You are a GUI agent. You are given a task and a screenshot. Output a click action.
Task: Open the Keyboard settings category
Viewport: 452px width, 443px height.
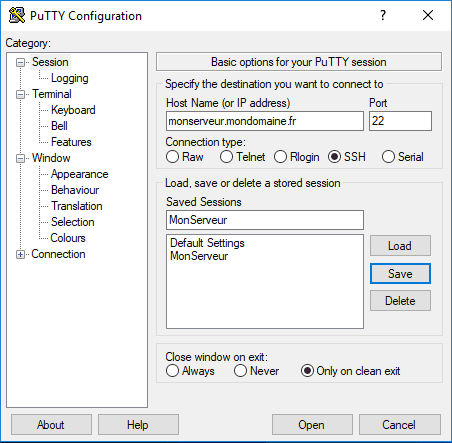(x=73, y=110)
